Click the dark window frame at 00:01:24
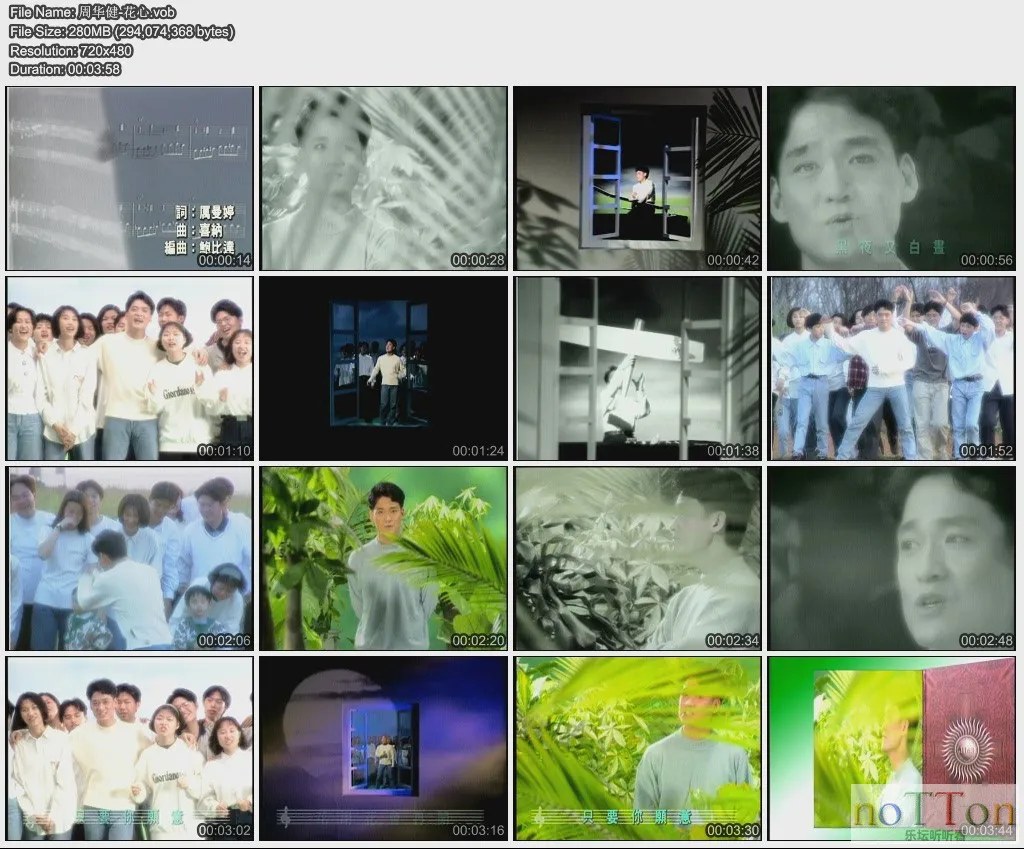The height and width of the screenshot is (849, 1024). 384,368
